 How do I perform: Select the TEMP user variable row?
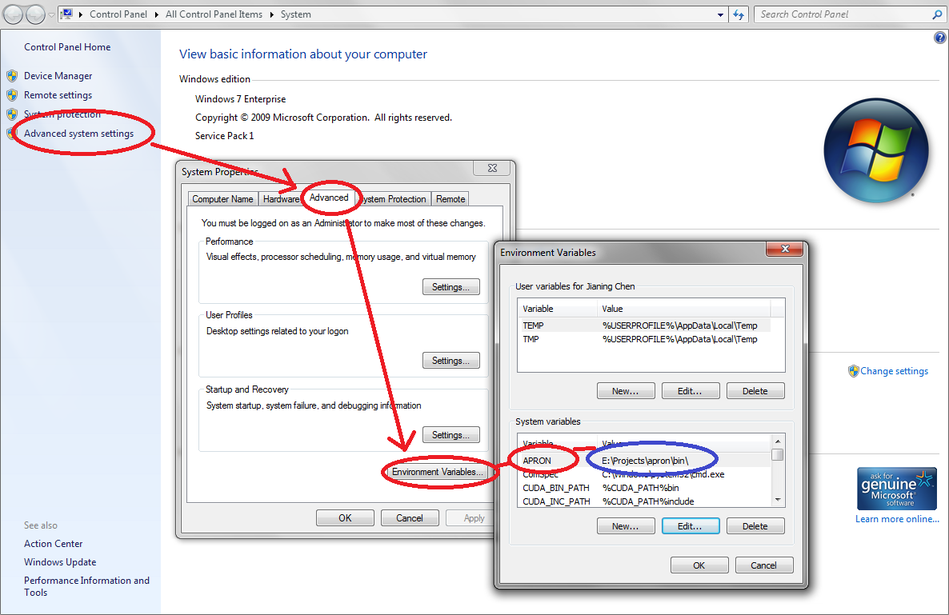[x=645, y=326]
